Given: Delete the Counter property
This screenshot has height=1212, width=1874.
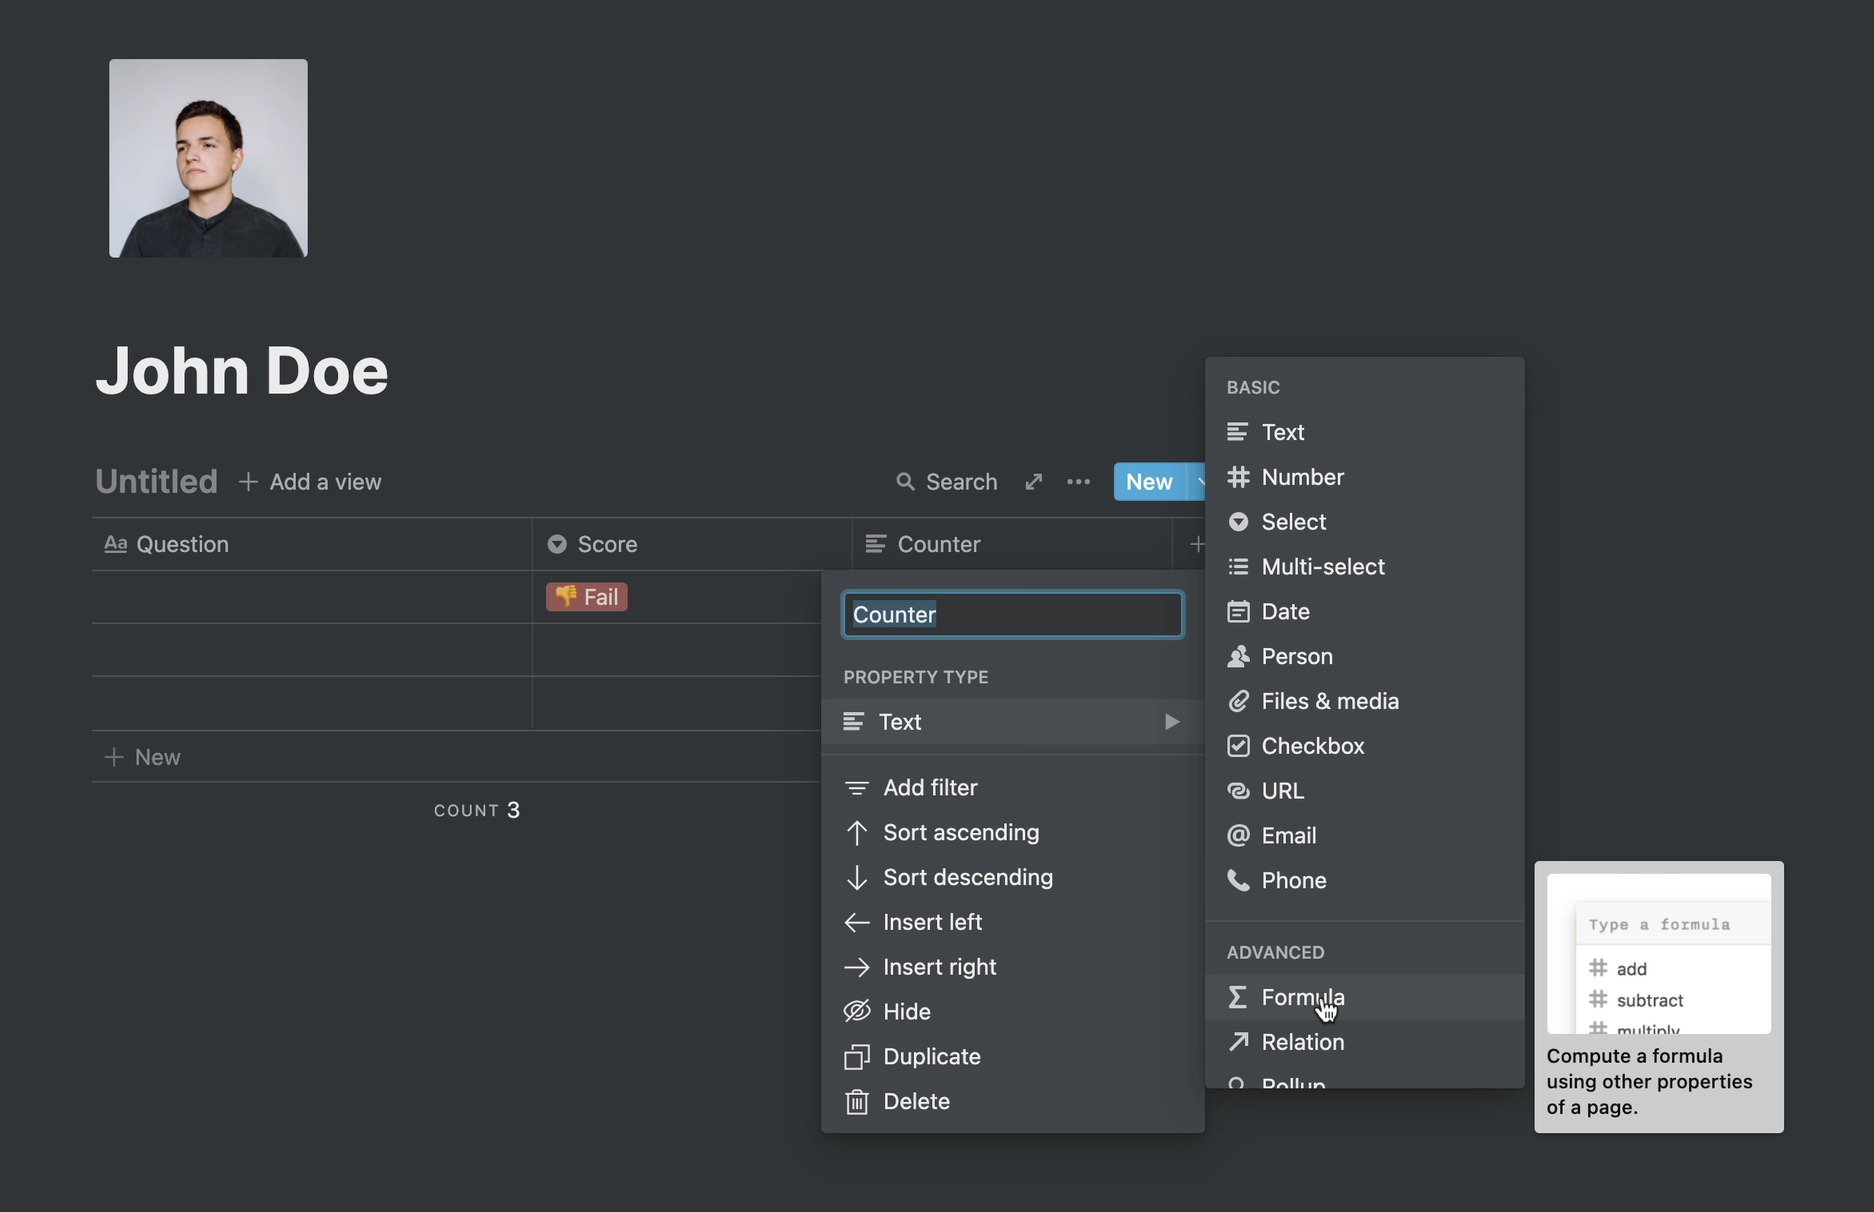Looking at the screenshot, I should click(1012, 1102).
